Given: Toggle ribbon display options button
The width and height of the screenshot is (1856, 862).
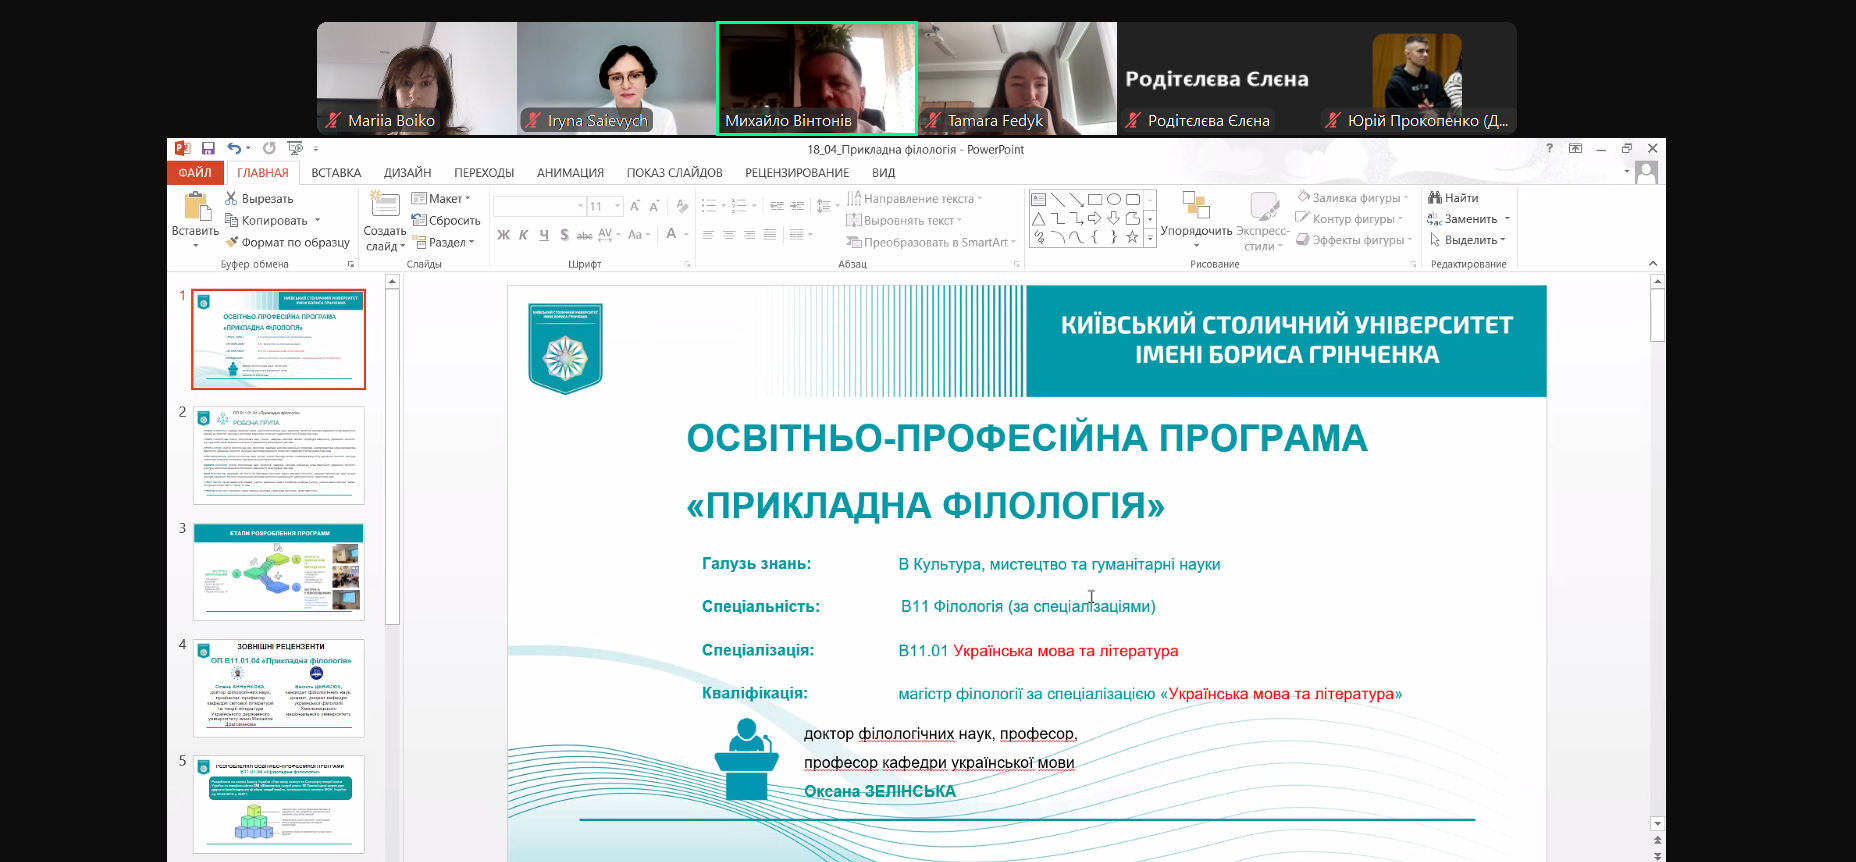Looking at the screenshot, I should pos(1575,148).
